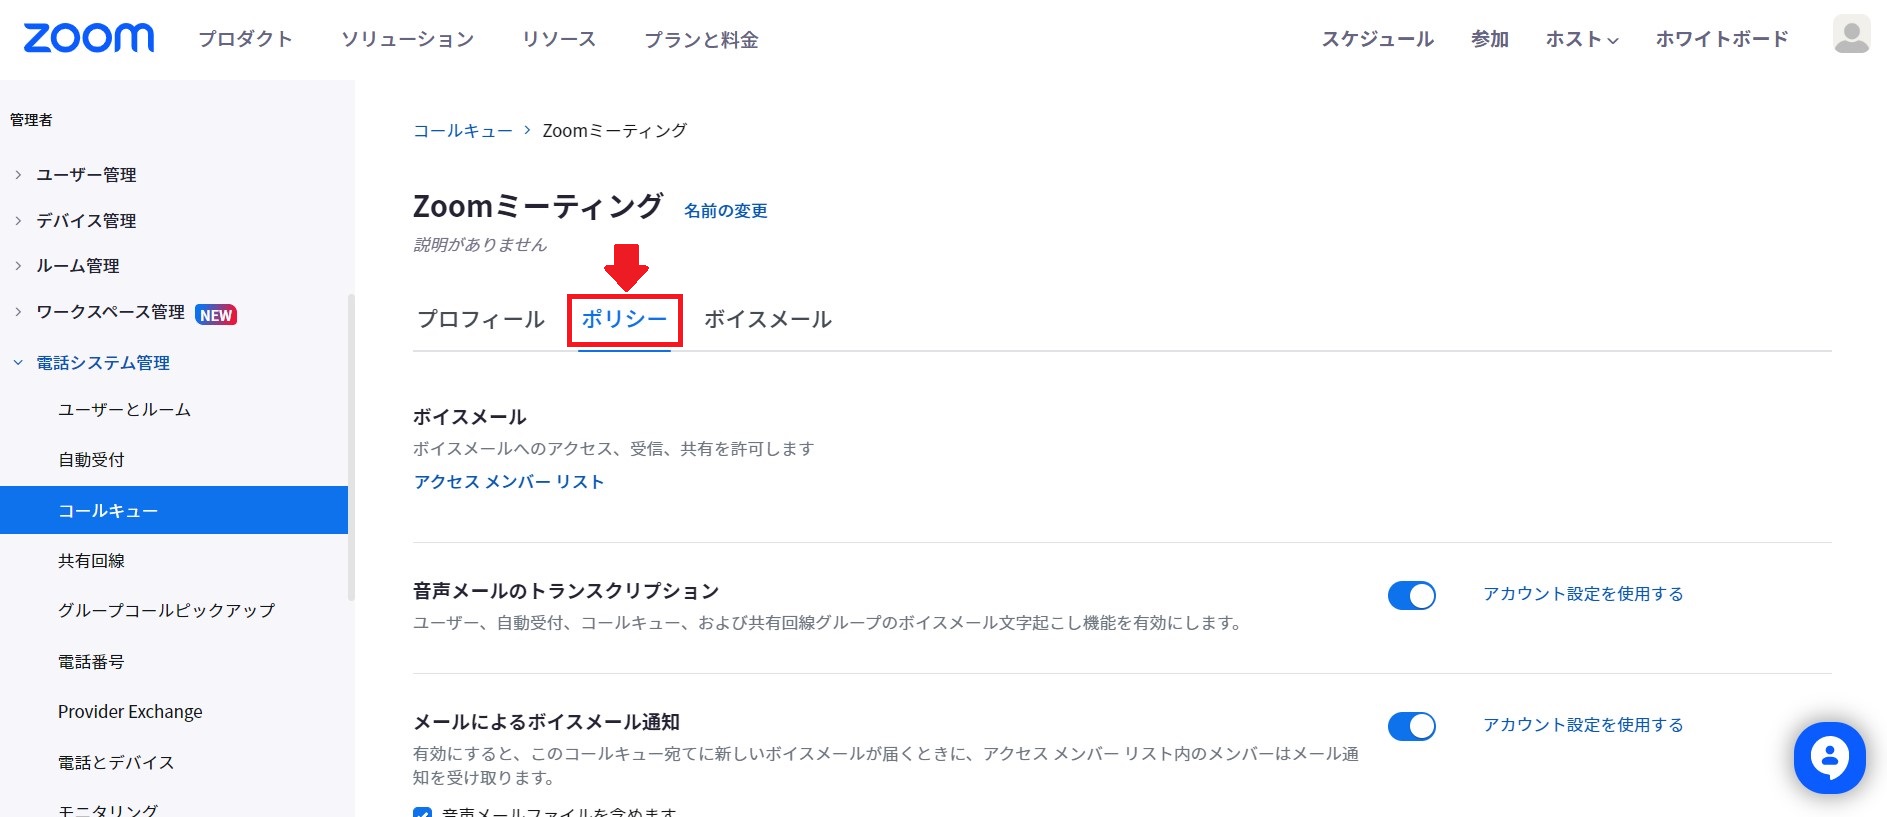Screen dimensions: 1887x817
Task: Click the コールキュー breadcrumb link
Action: 463,131
